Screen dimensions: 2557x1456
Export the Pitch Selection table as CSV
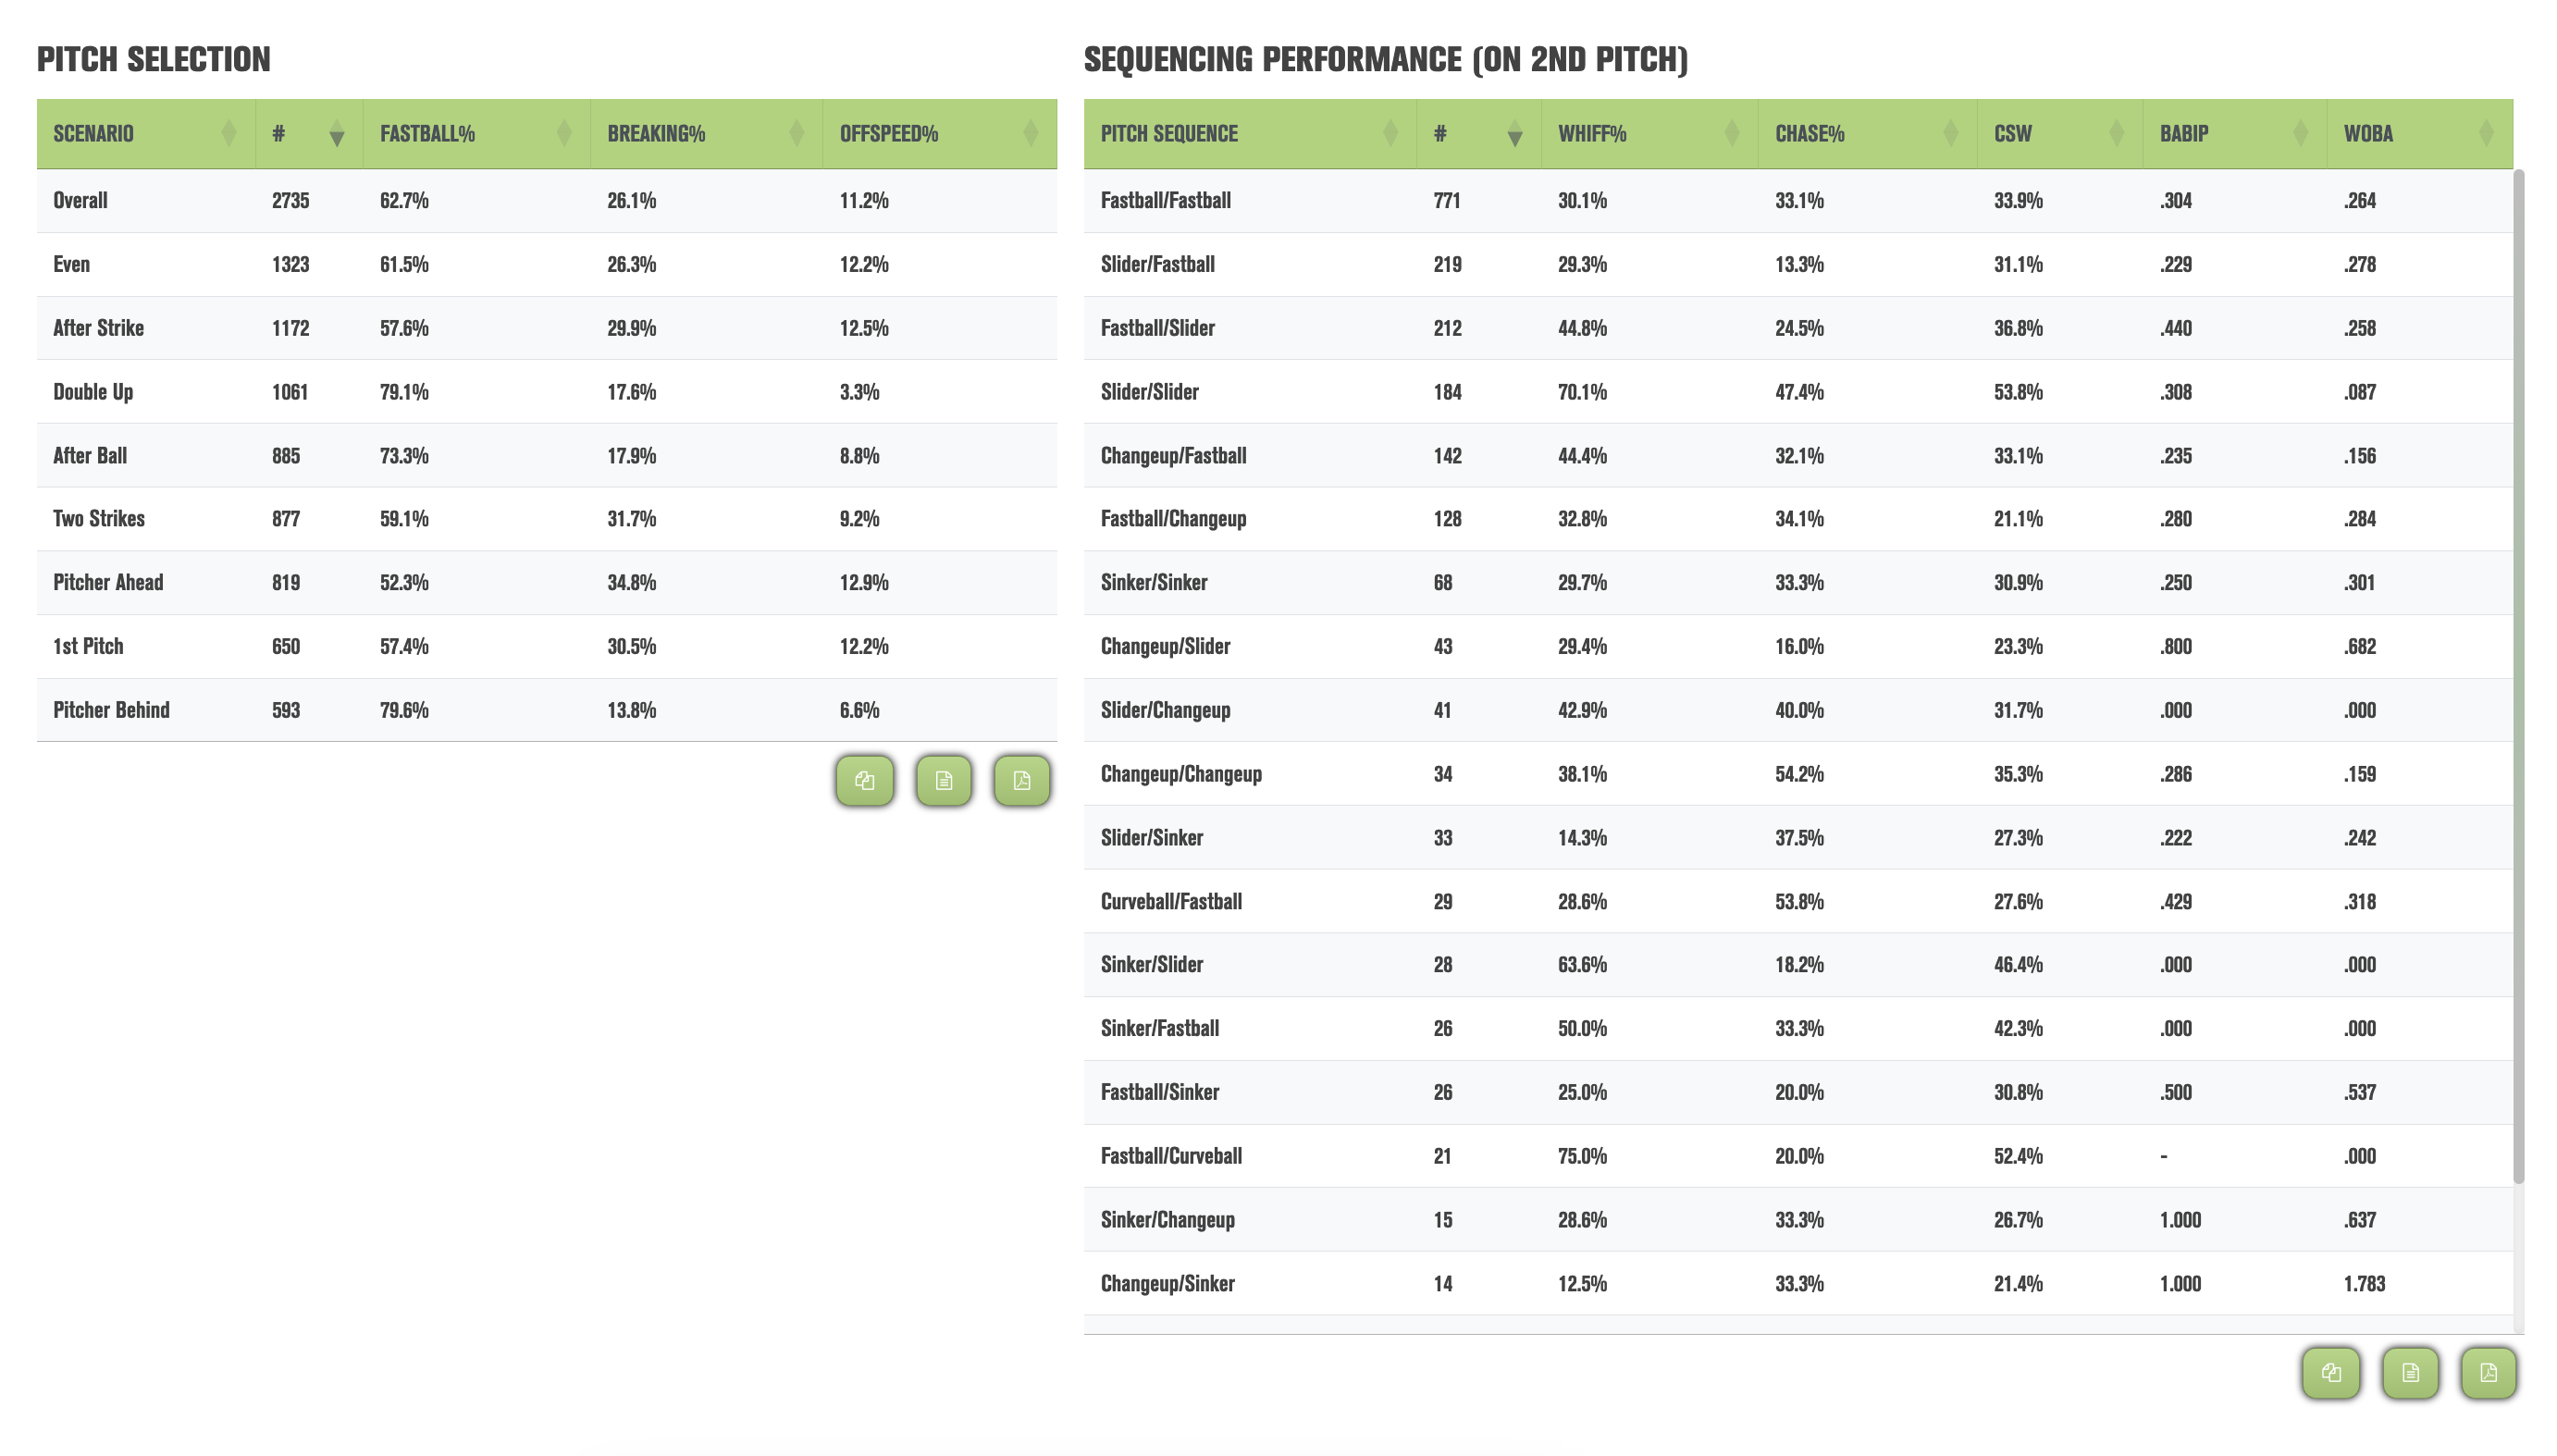[x=943, y=780]
